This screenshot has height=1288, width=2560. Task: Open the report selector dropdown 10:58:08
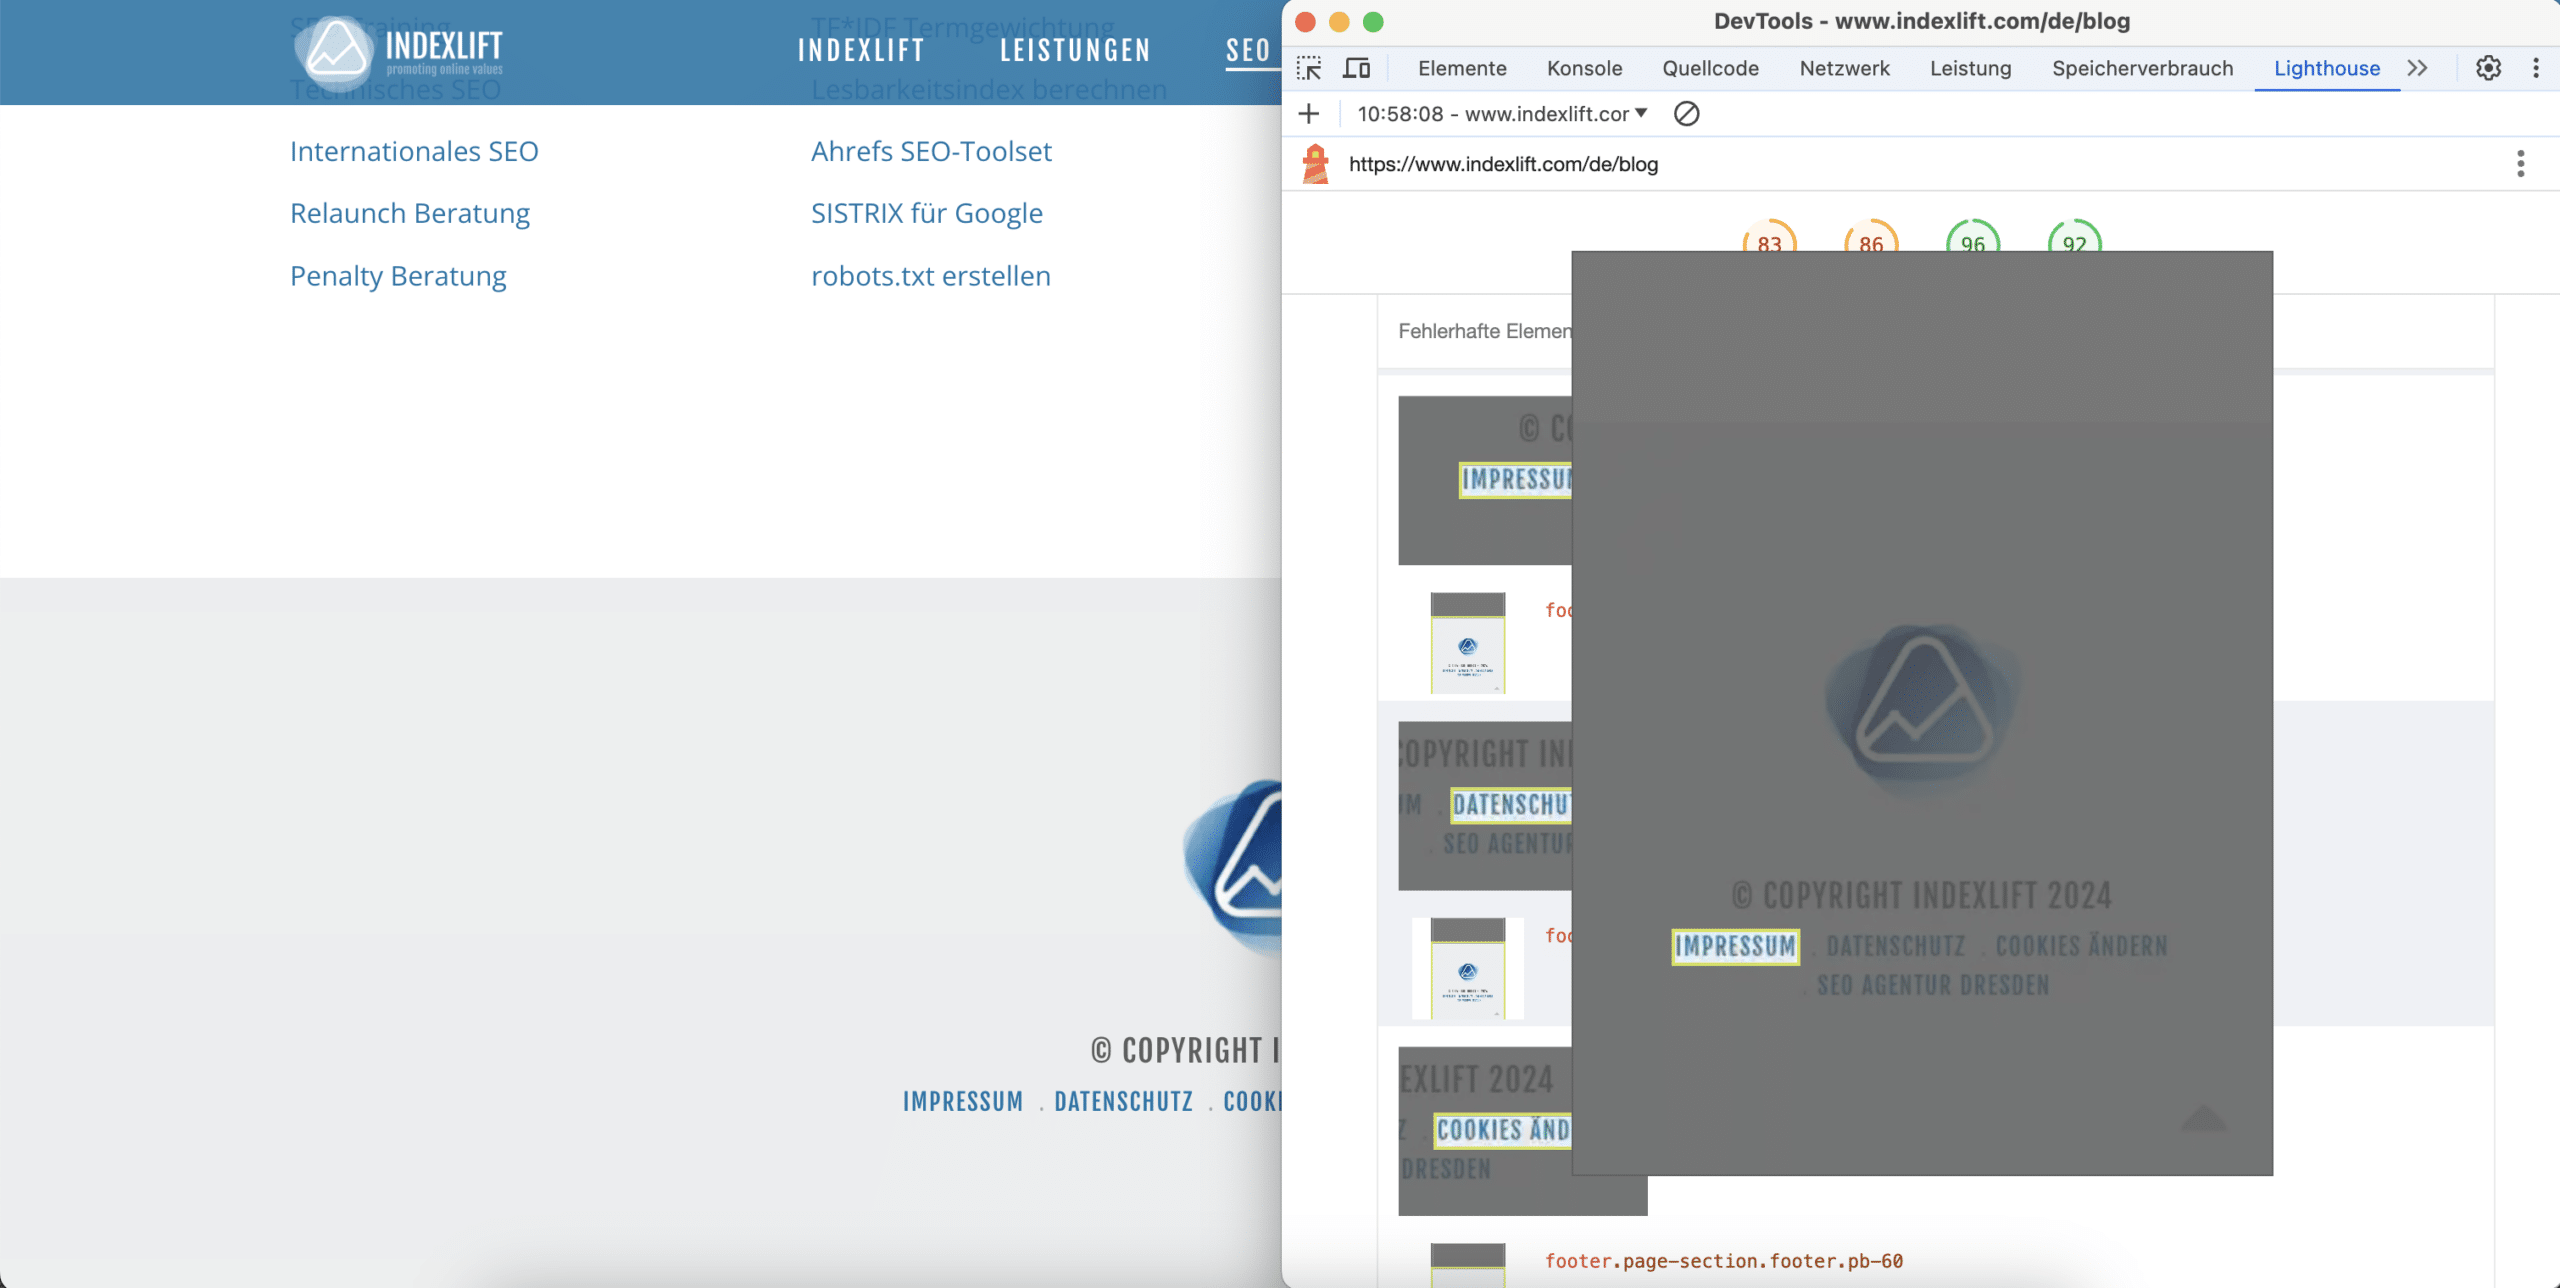(x=1502, y=114)
